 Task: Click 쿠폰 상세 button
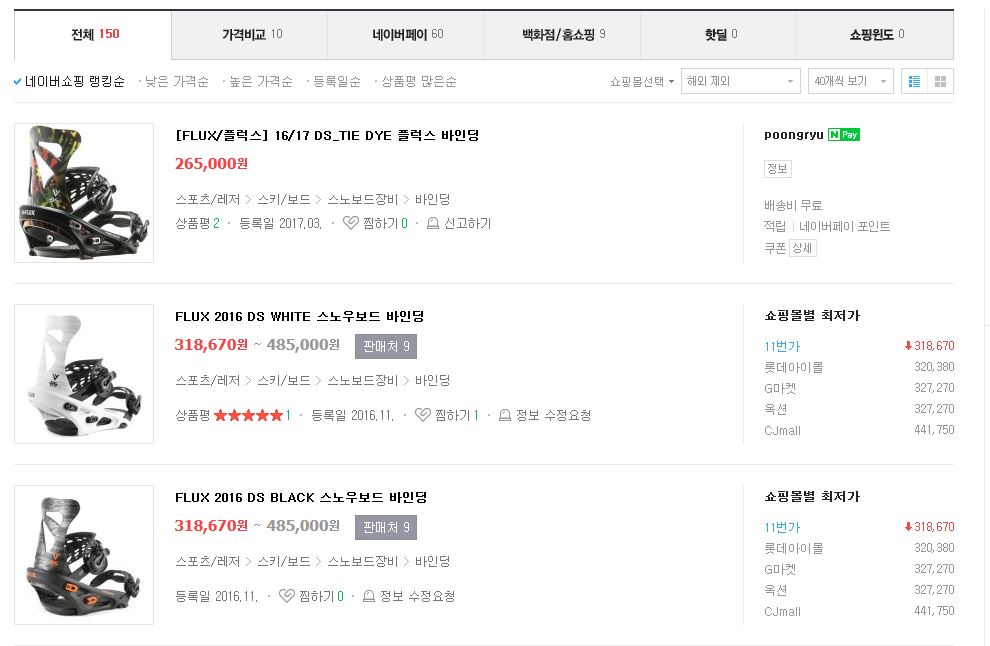[x=802, y=248]
